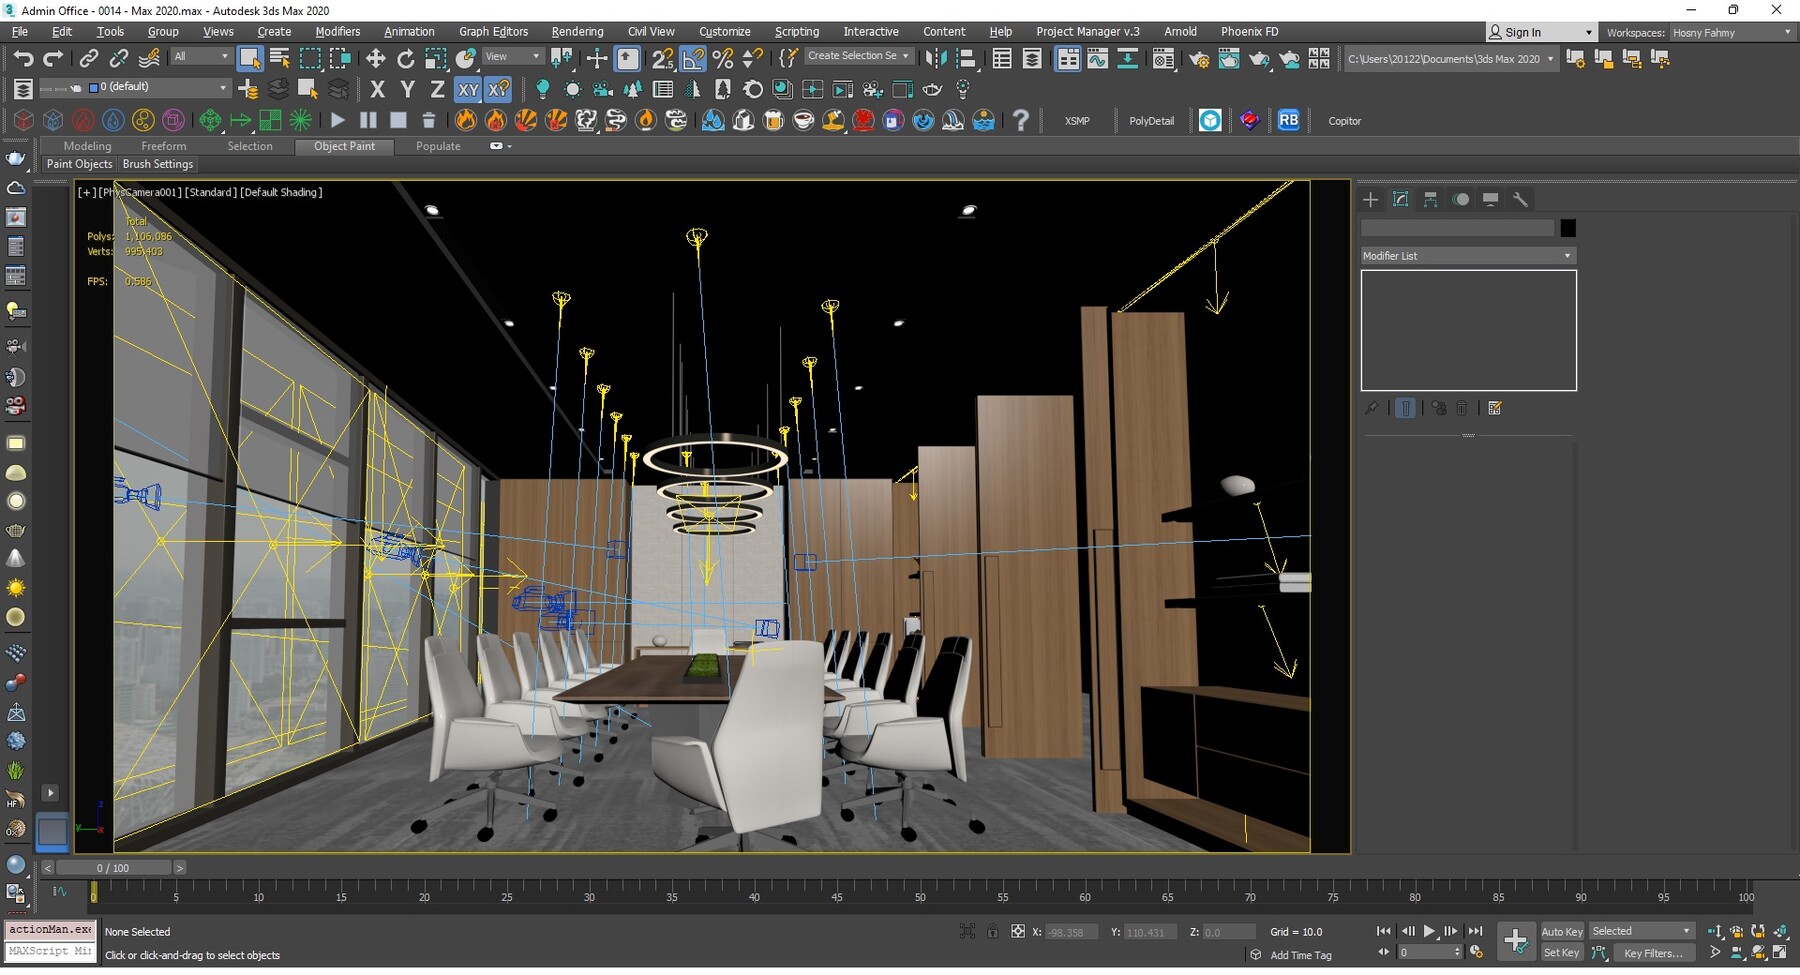Select the Select and Move tool

376,58
